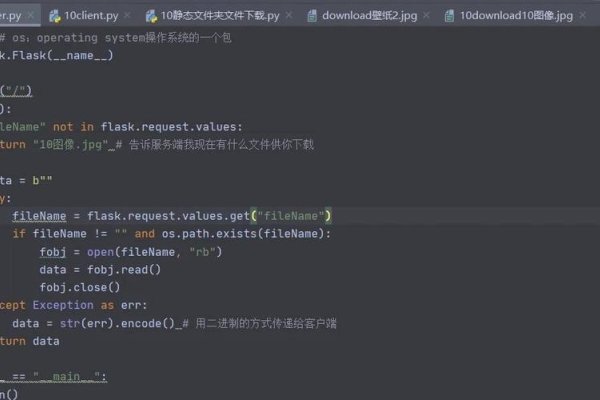Click "os.path.exists(fileName)" in the if line
This screenshot has width=600, height=400.
pyautogui.click(x=243, y=234)
